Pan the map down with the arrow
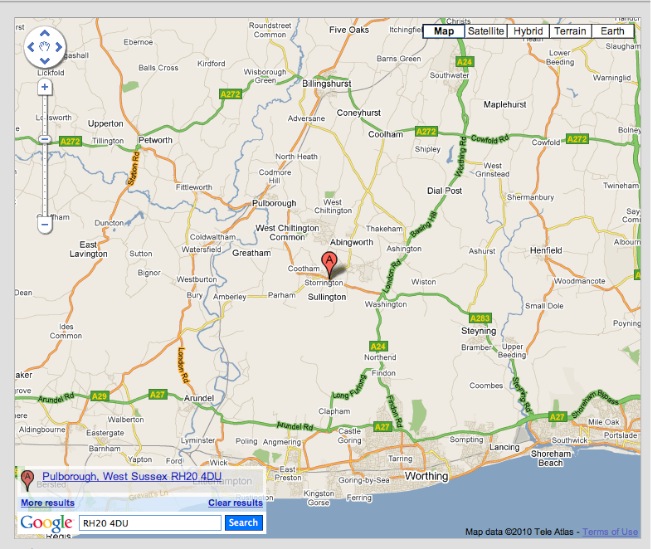The width and height of the screenshot is (651, 549). [x=45, y=61]
